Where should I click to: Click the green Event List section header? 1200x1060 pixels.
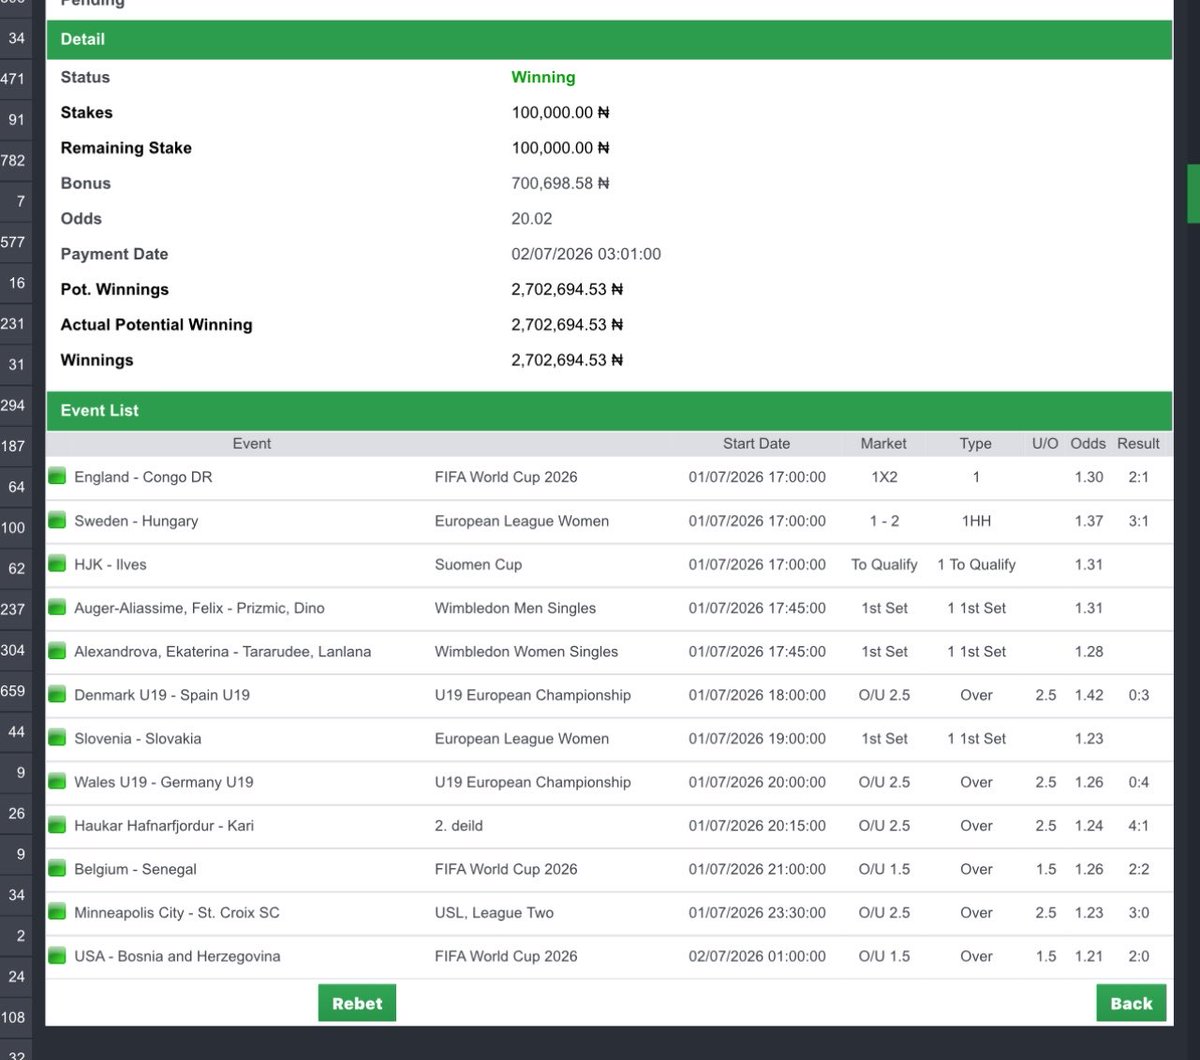[609, 410]
